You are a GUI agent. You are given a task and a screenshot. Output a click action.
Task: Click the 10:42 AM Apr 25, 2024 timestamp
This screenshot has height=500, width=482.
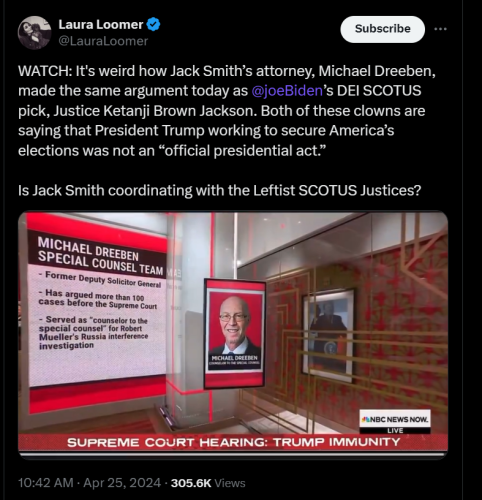[x=89, y=483]
